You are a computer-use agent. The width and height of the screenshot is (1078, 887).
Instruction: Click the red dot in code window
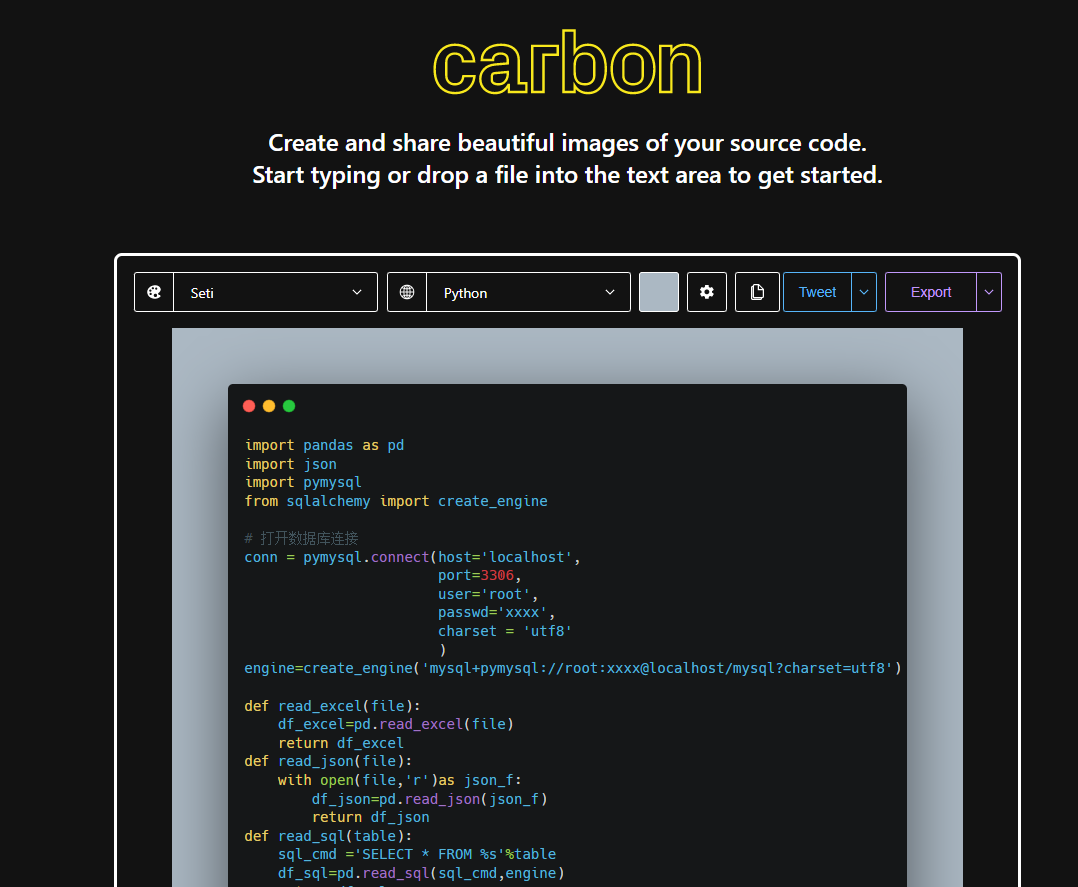[249, 406]
